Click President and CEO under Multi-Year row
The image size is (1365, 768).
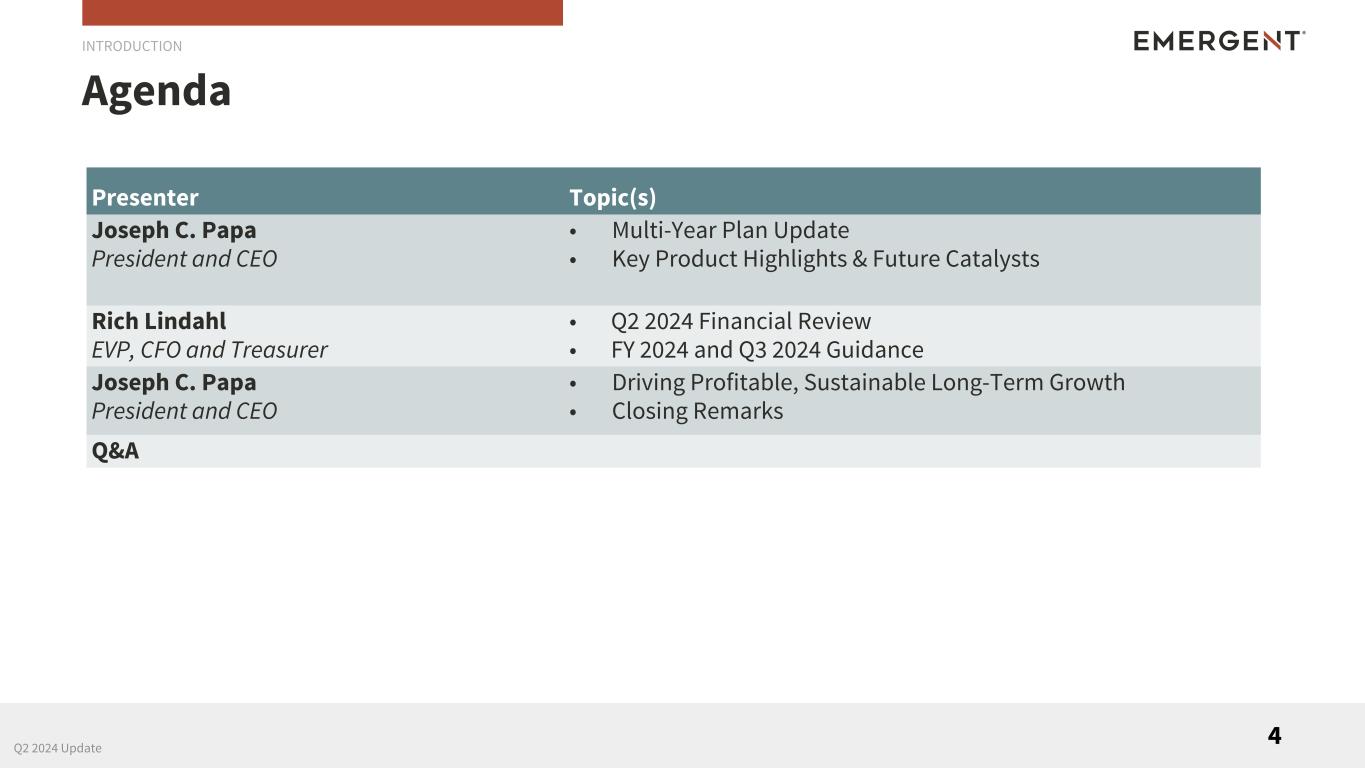[184, 259]
